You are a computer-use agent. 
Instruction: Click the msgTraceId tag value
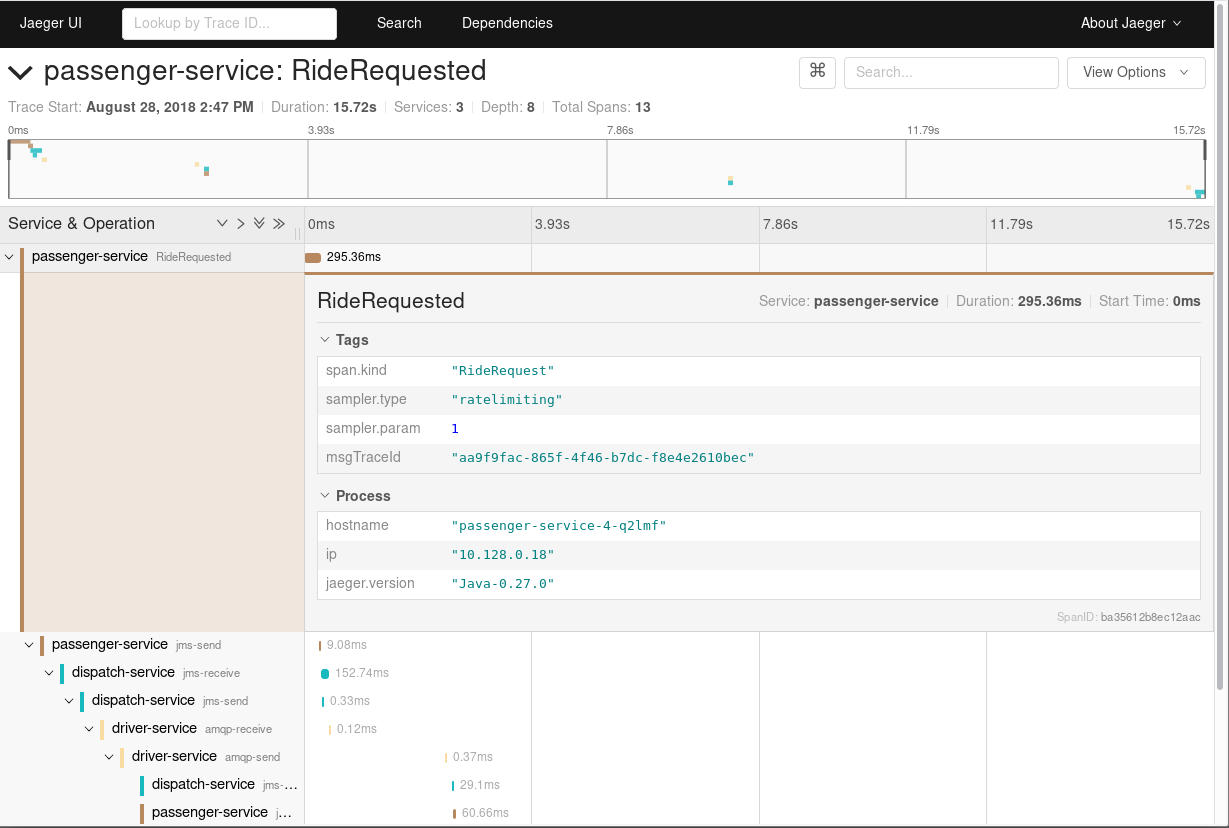pyautogui.click(x=603, y=458)
